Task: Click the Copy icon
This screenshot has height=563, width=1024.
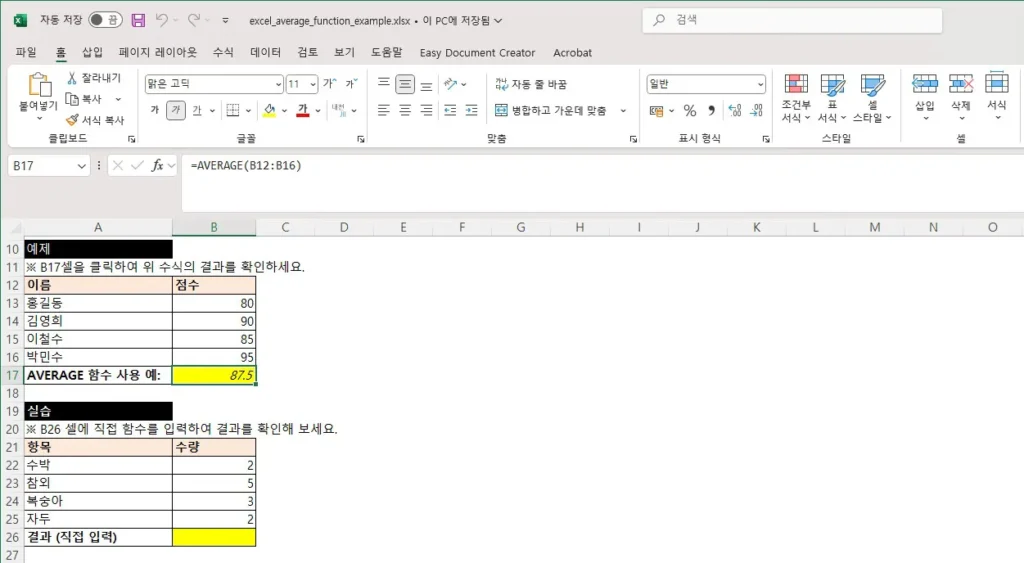Action: 72,99
